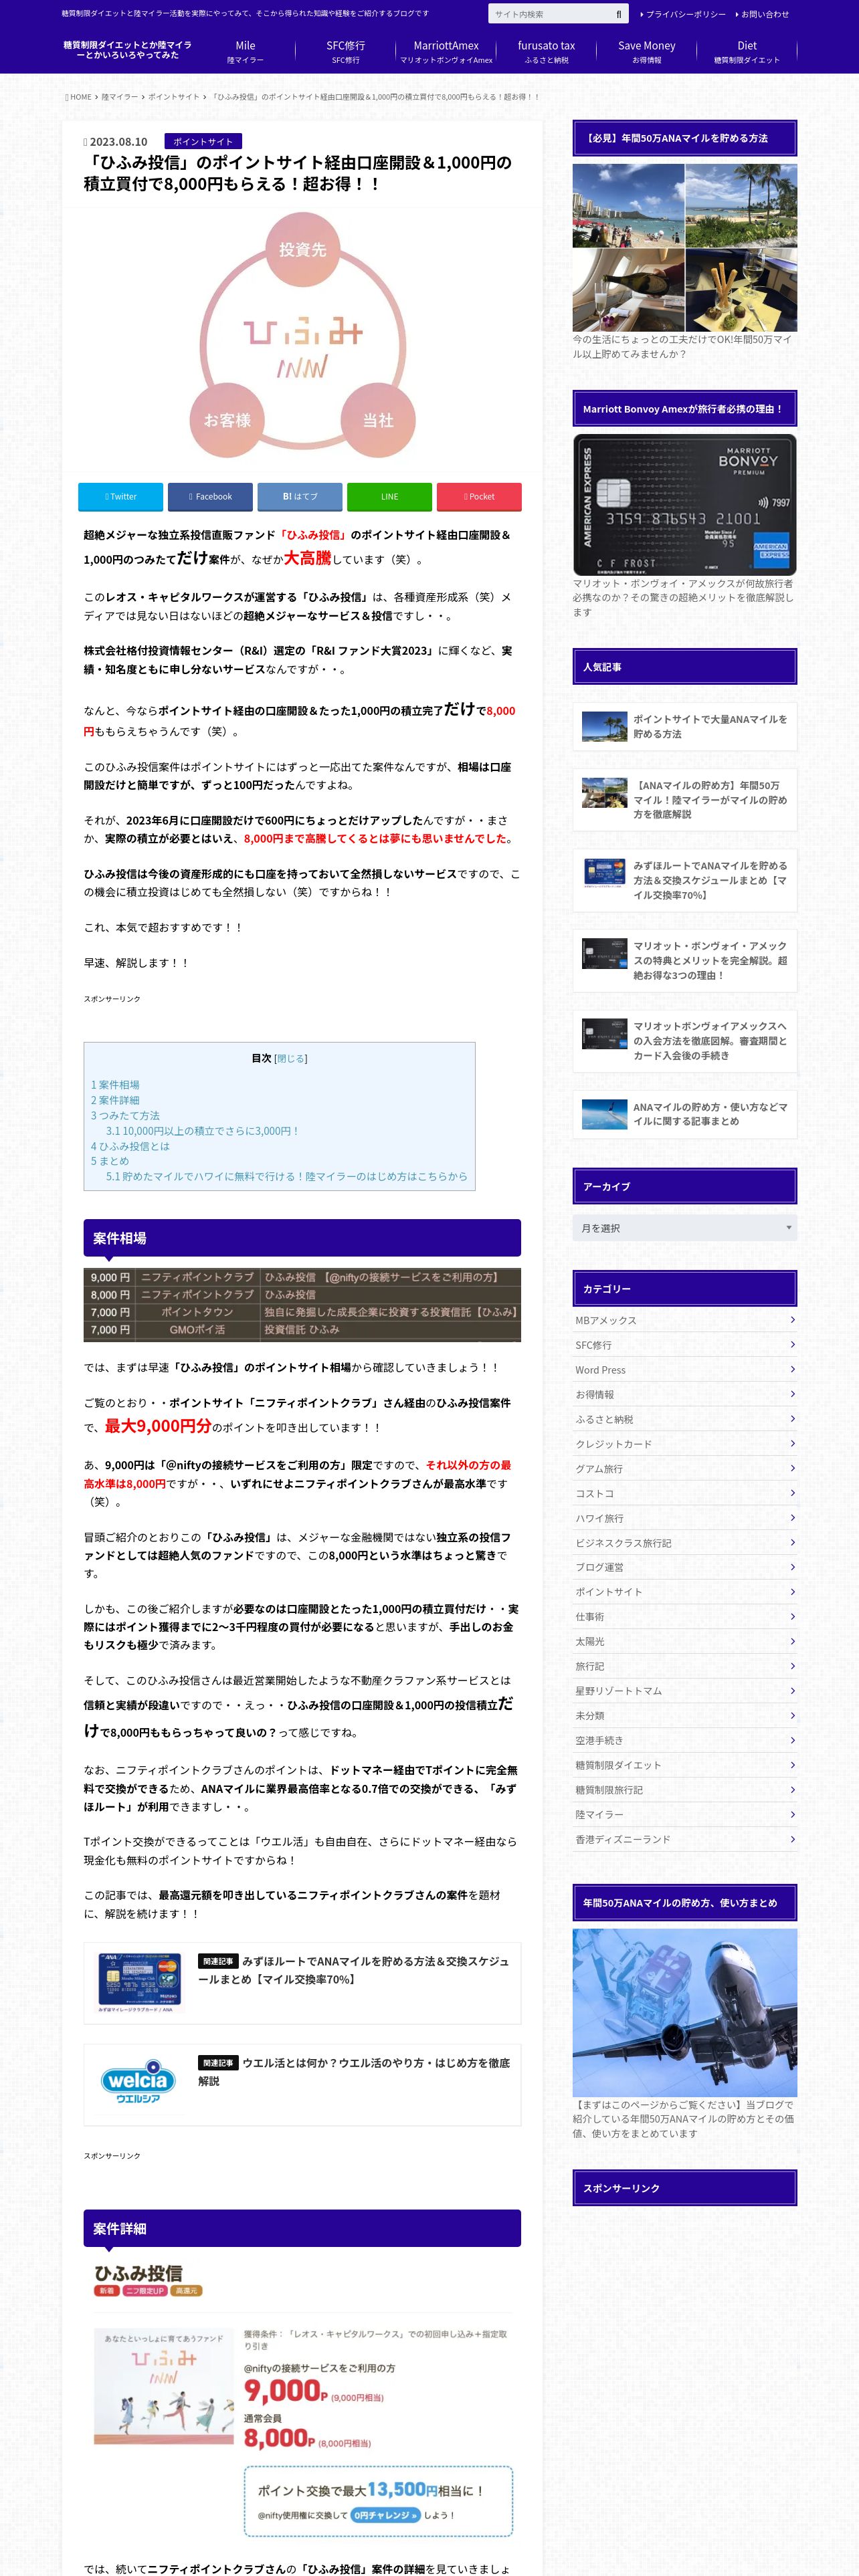Click the 0円チャレンジ button
The image size is (859, 2576).
[385, 2515]
